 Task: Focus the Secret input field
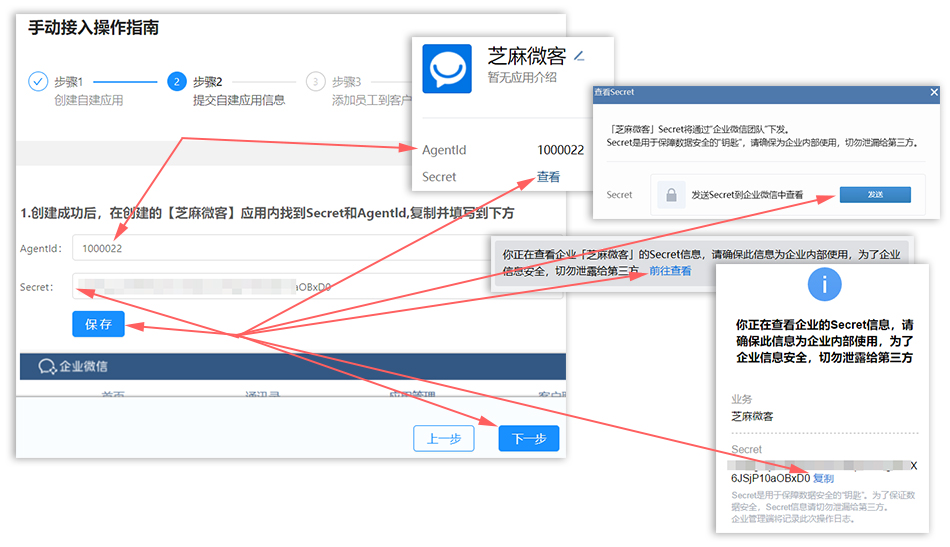point(318,287)
